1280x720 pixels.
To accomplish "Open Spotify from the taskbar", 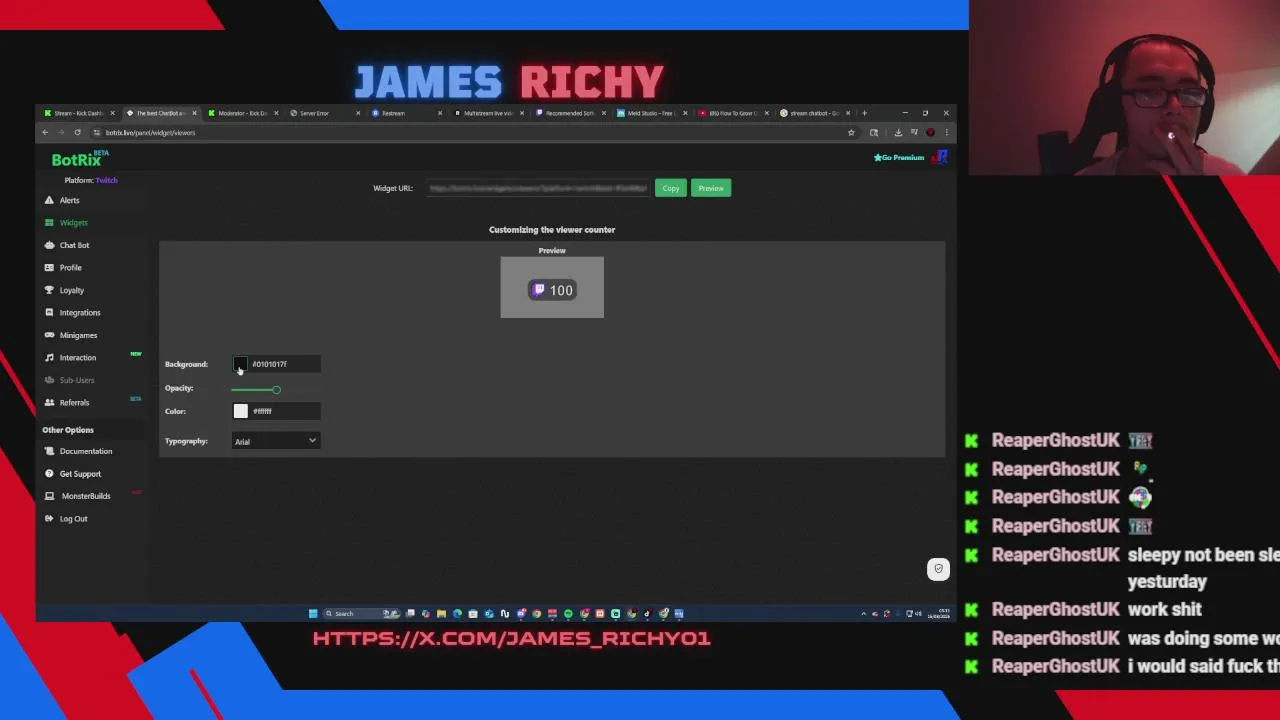I will 568,614.
